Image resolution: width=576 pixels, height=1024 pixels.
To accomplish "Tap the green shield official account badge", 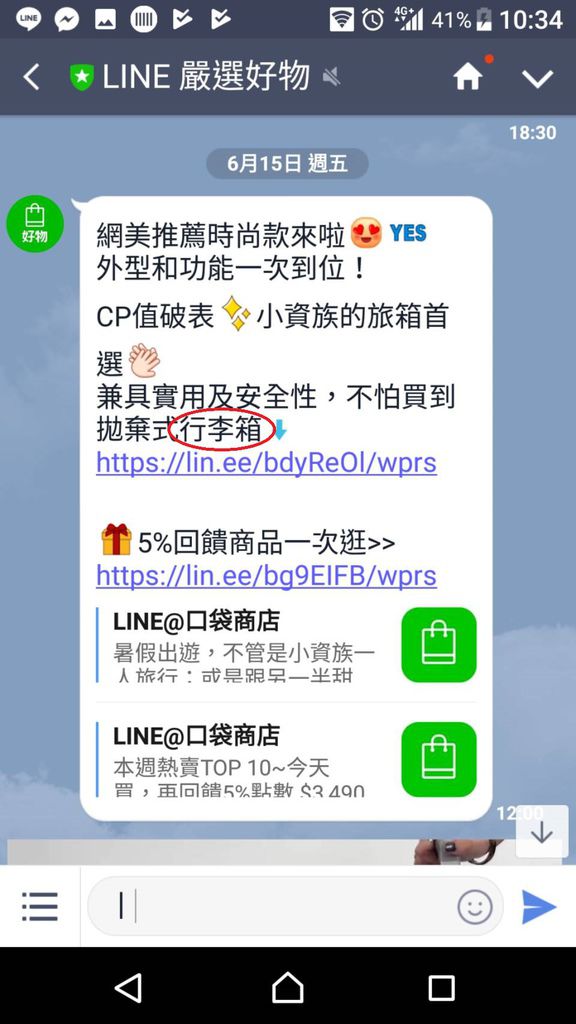I will tap(82, 77).
